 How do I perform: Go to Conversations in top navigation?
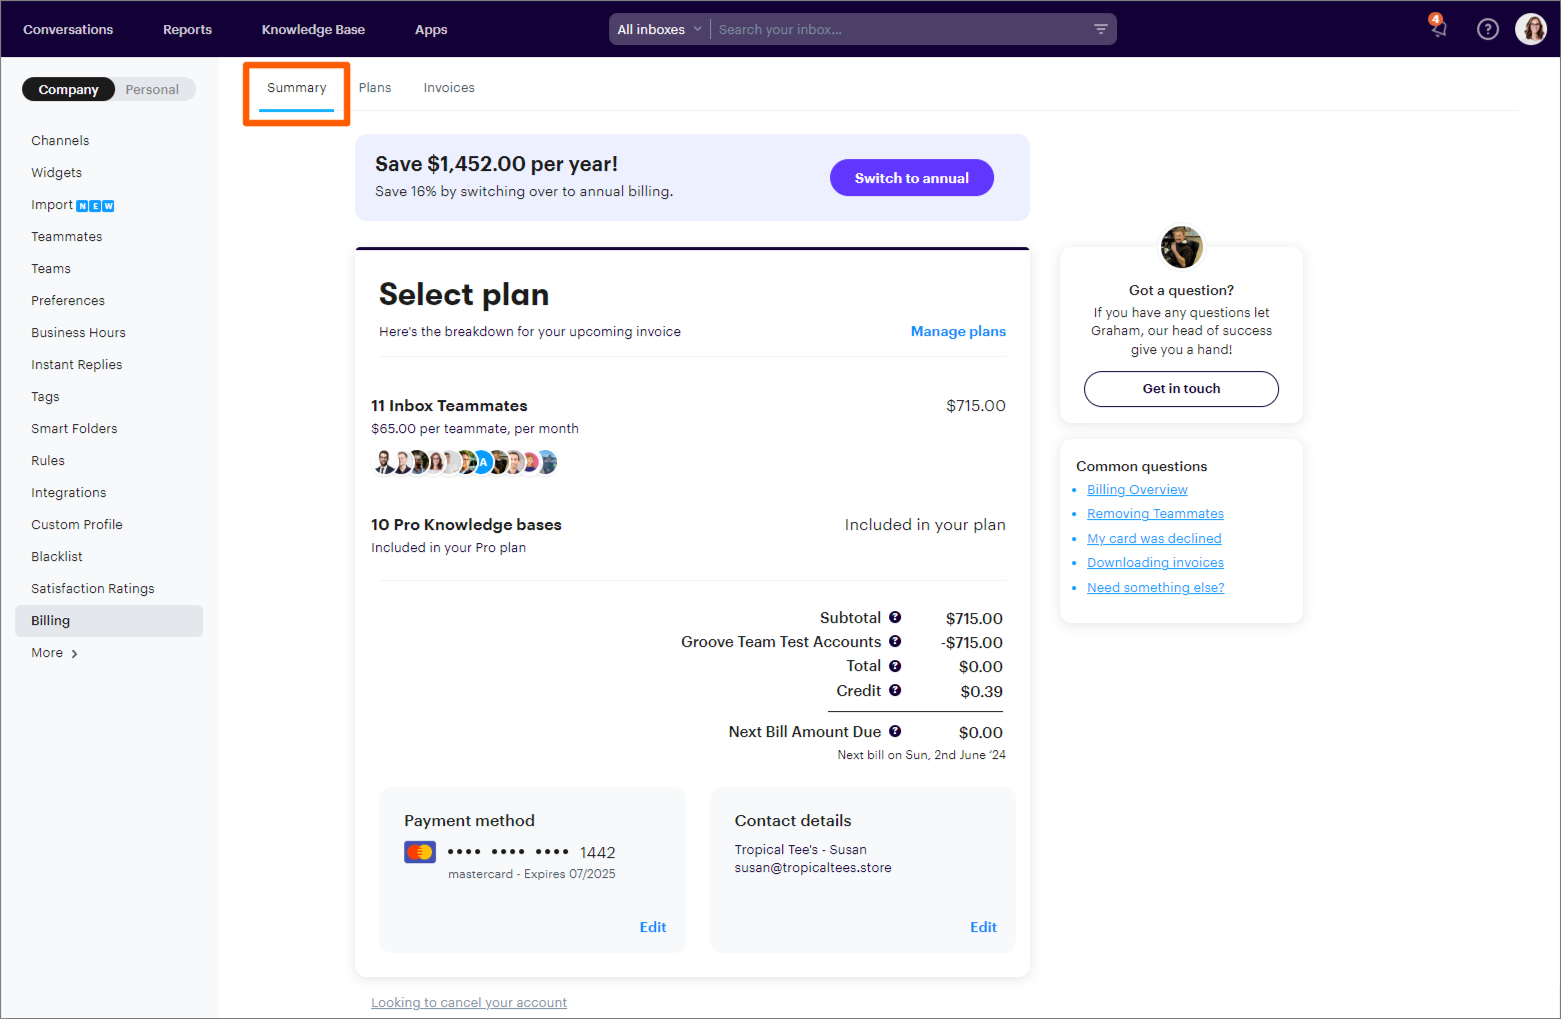pyautogui.click(x=68, y=29)
